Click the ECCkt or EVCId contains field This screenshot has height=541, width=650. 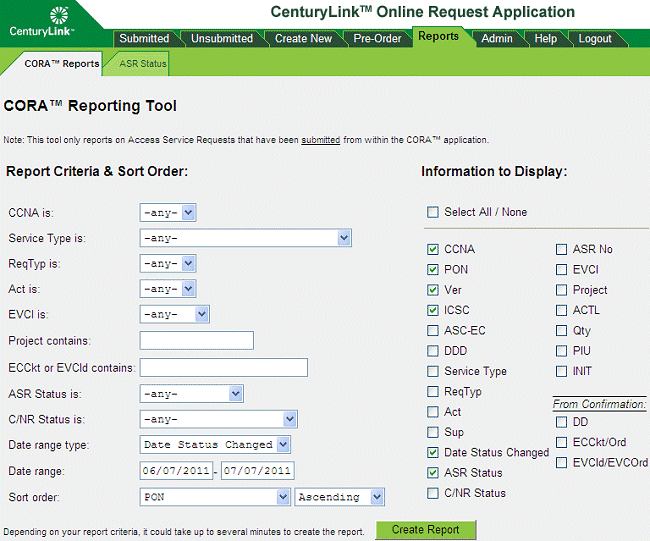[224, 368]
